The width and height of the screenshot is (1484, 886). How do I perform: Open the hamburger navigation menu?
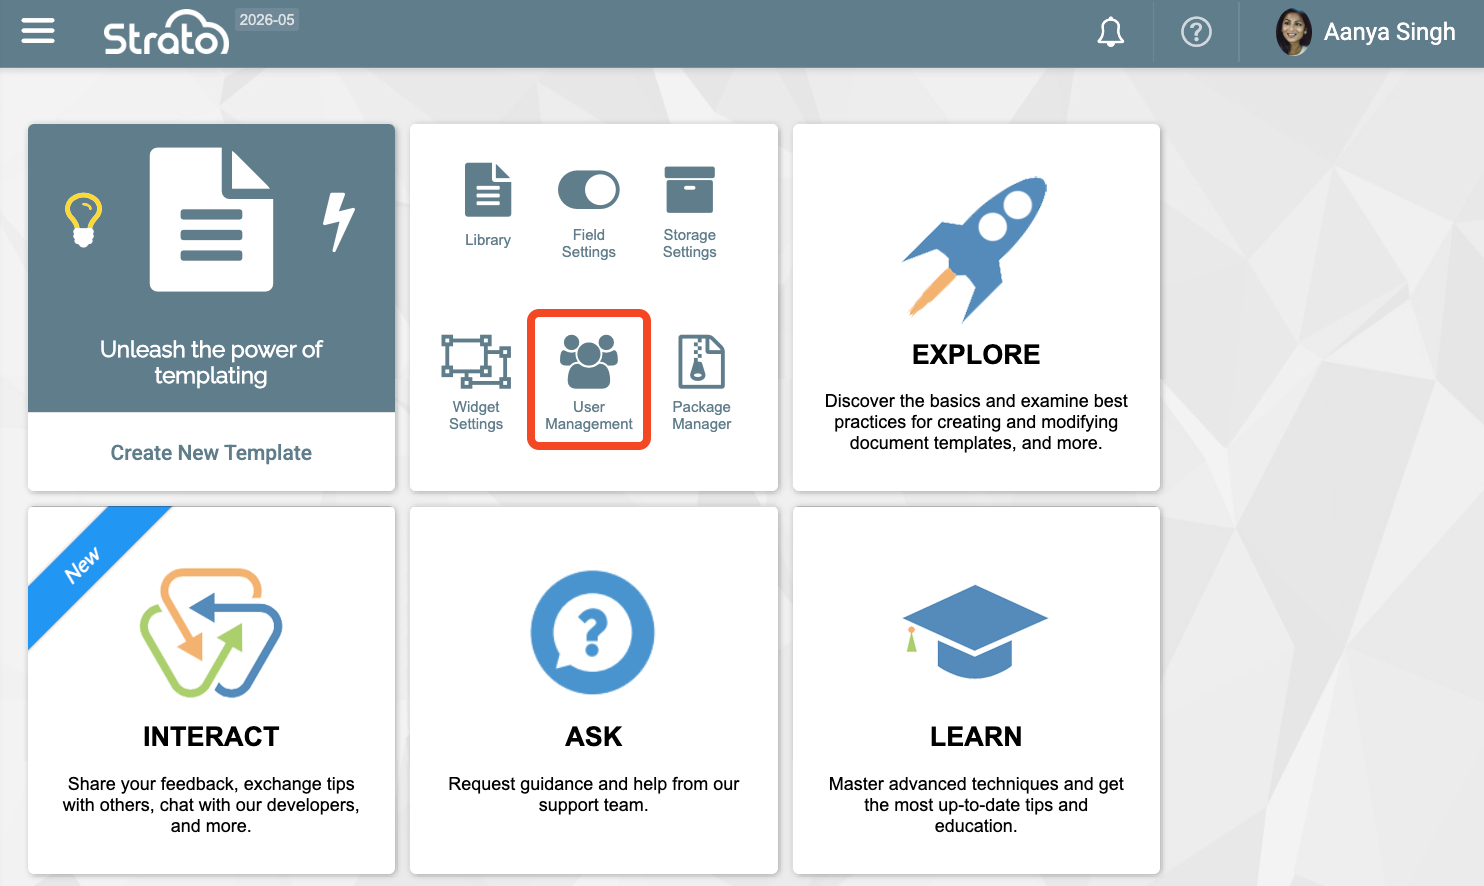(x=38, y=32)
